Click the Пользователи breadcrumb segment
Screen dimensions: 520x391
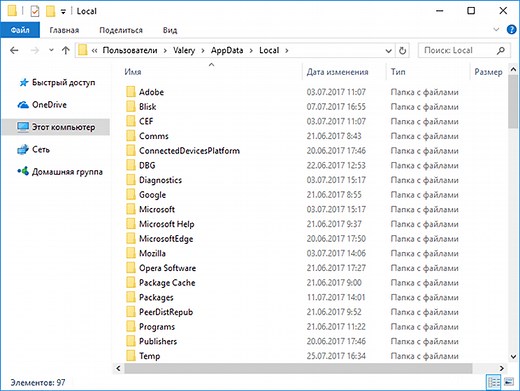(x=130, y=50)
